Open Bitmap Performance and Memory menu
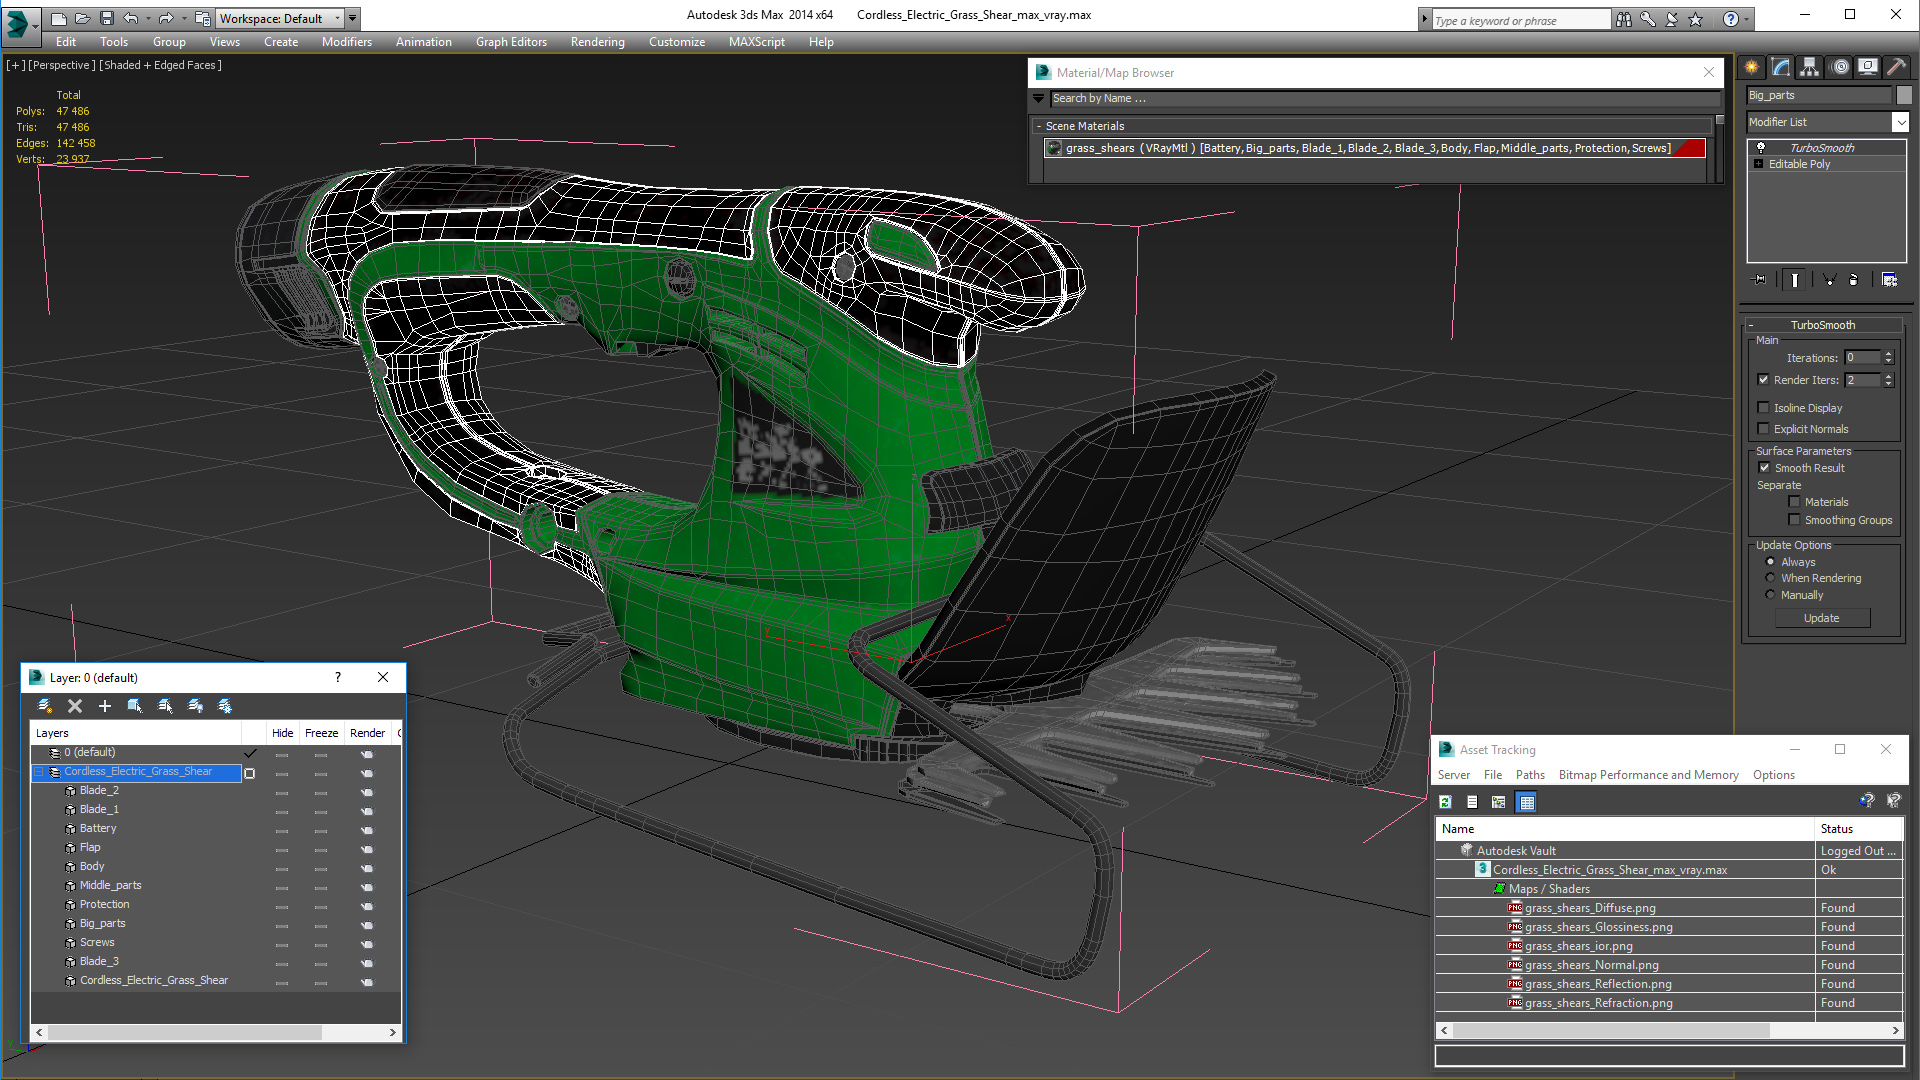Screen dimensions: 1920x1080 pos(1648,775)
